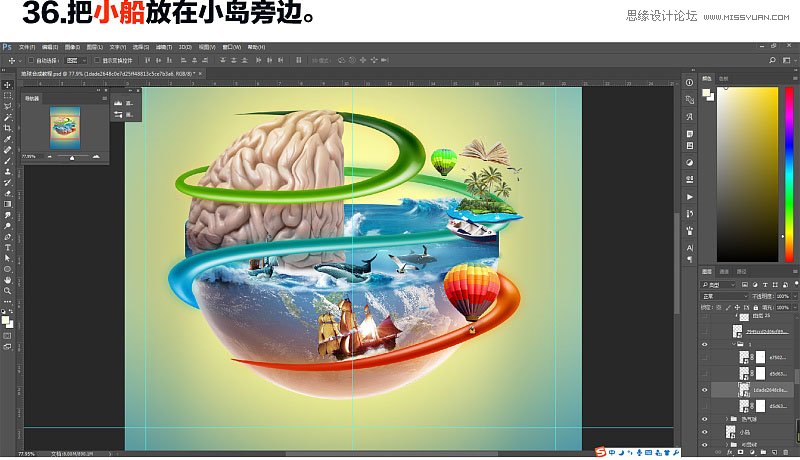Click the add layer mask icon
This screenshot has width=800, height=460.
click(x=741, y=452)
